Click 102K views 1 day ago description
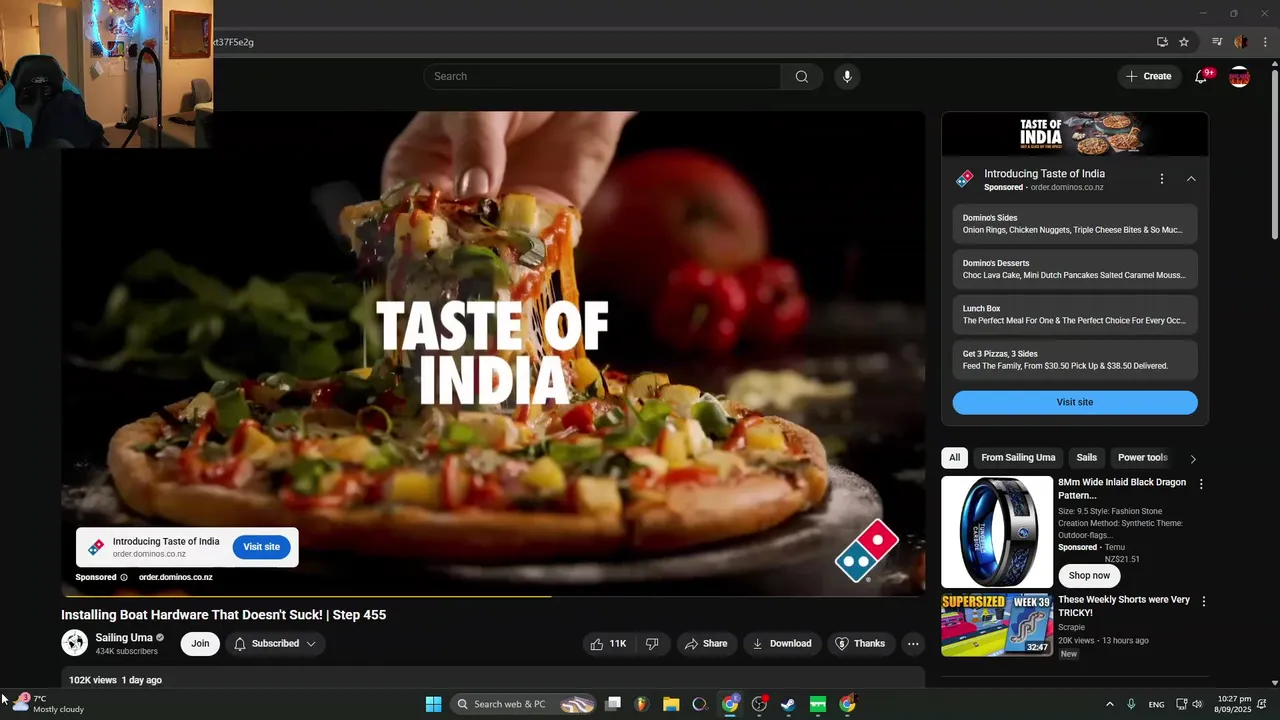The width and height of the screenshot is (1280, 720). [115, 680]
